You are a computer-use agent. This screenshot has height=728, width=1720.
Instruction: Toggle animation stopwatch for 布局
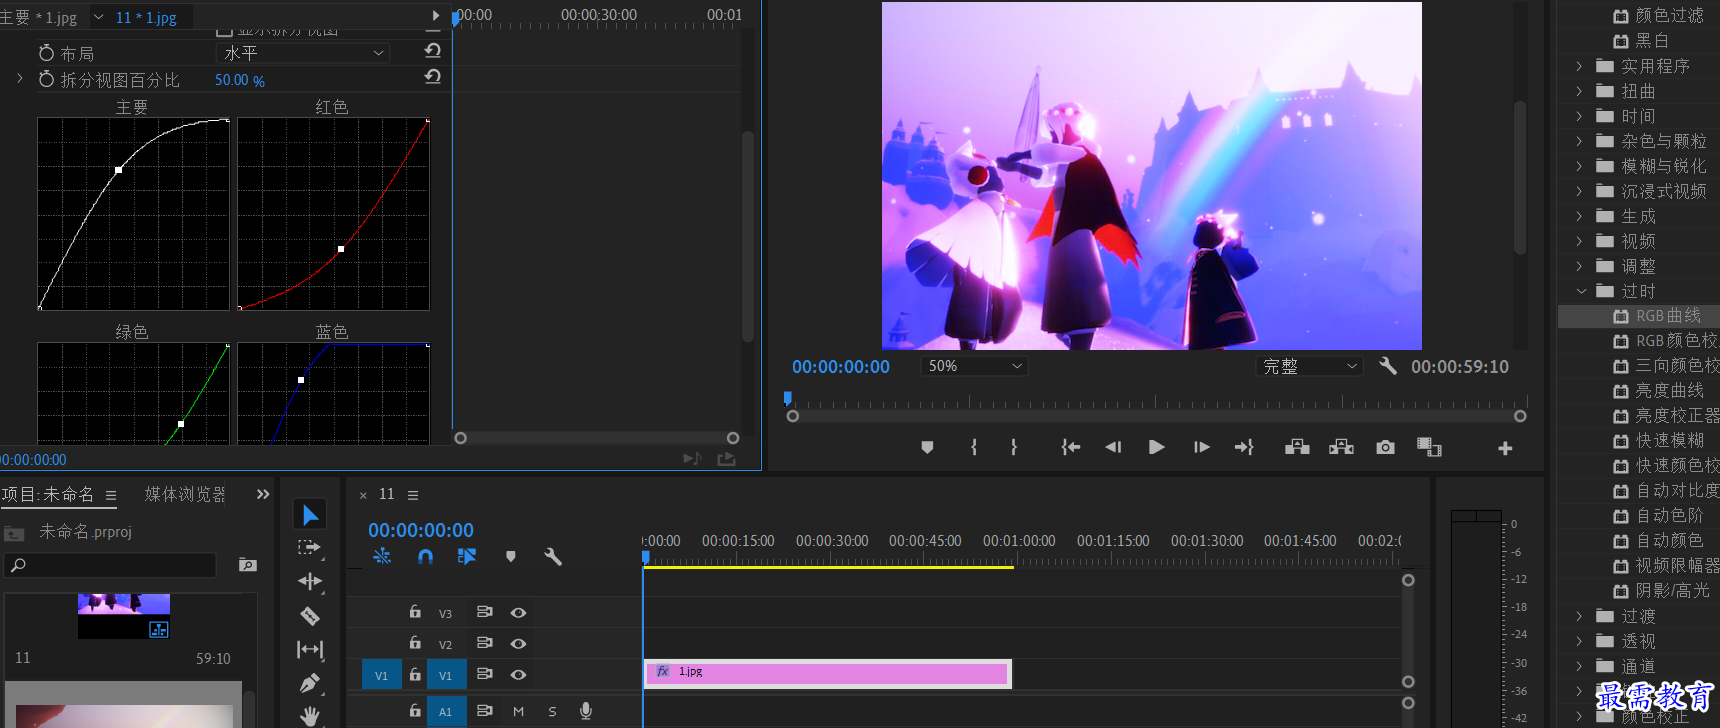(46, 52)
